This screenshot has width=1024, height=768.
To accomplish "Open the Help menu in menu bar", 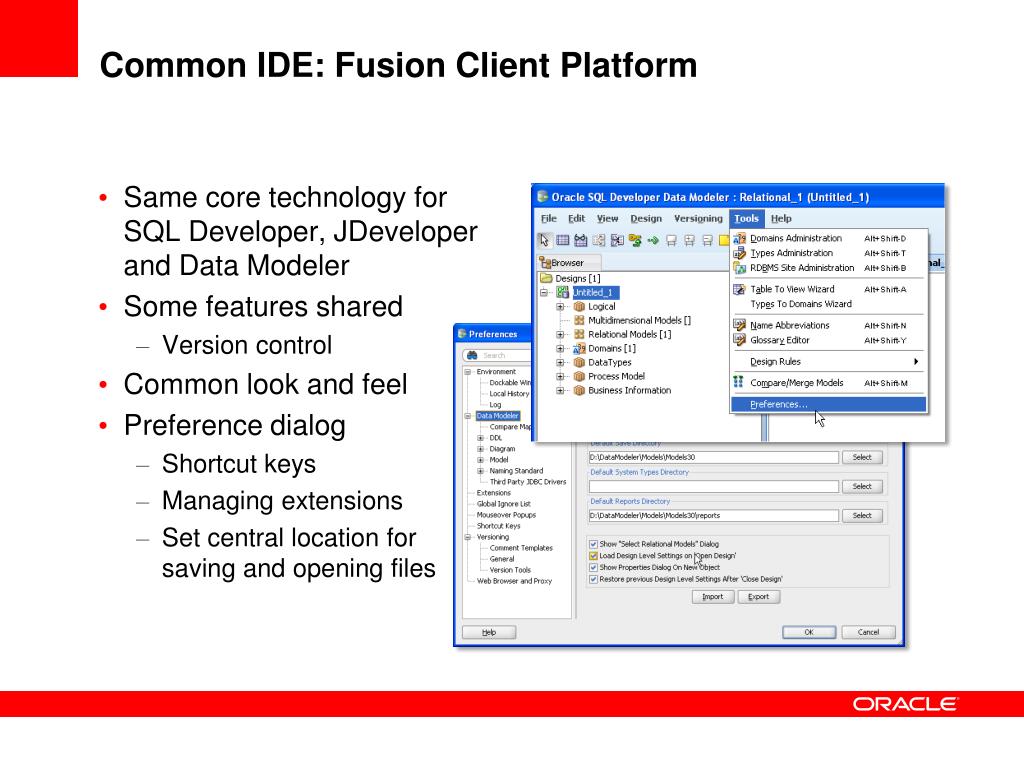I will pyautogui.click(x=781, y=219).
